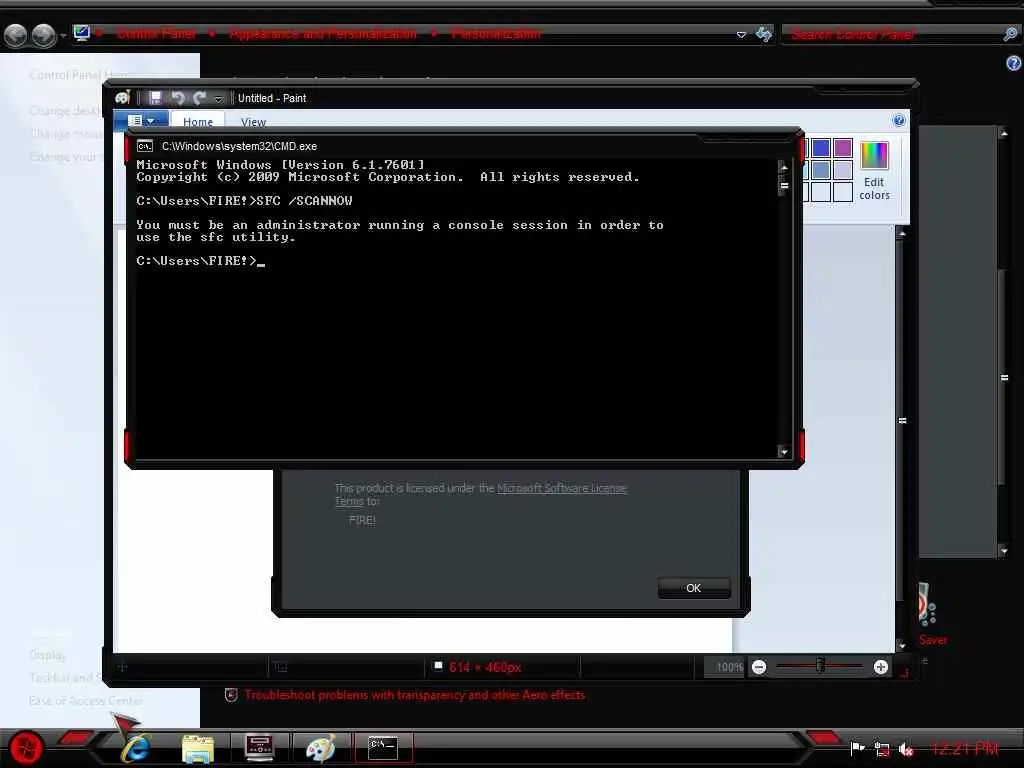1024x768 pixels.
Task: Open Paint Help question mark icon
Action: point(899,120)
